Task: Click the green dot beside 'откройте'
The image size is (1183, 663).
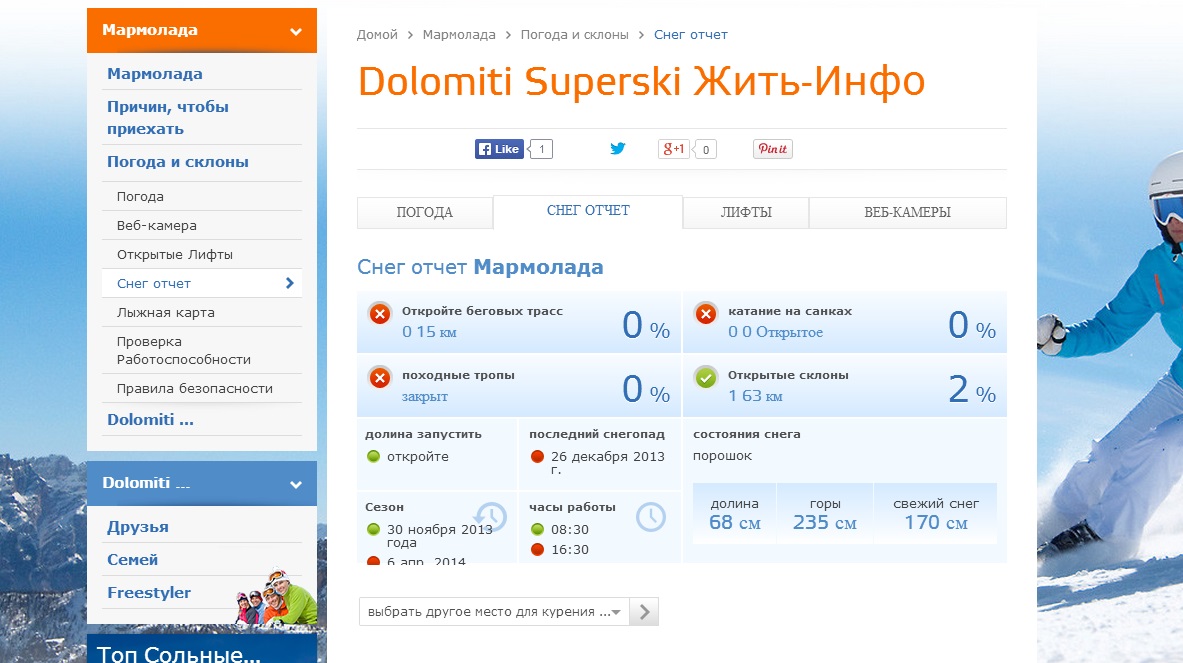Action: click(373, 456)
